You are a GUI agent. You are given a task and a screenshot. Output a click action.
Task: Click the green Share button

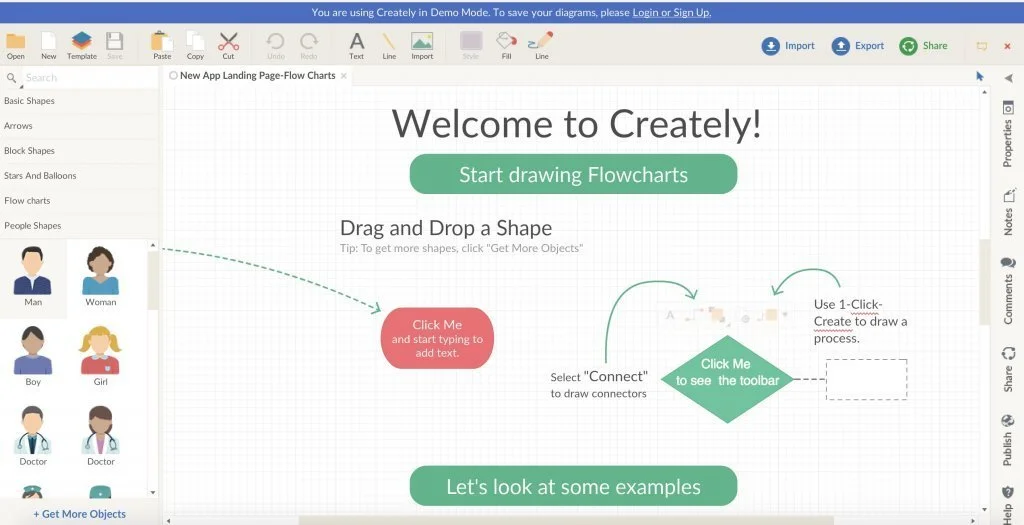923,46
